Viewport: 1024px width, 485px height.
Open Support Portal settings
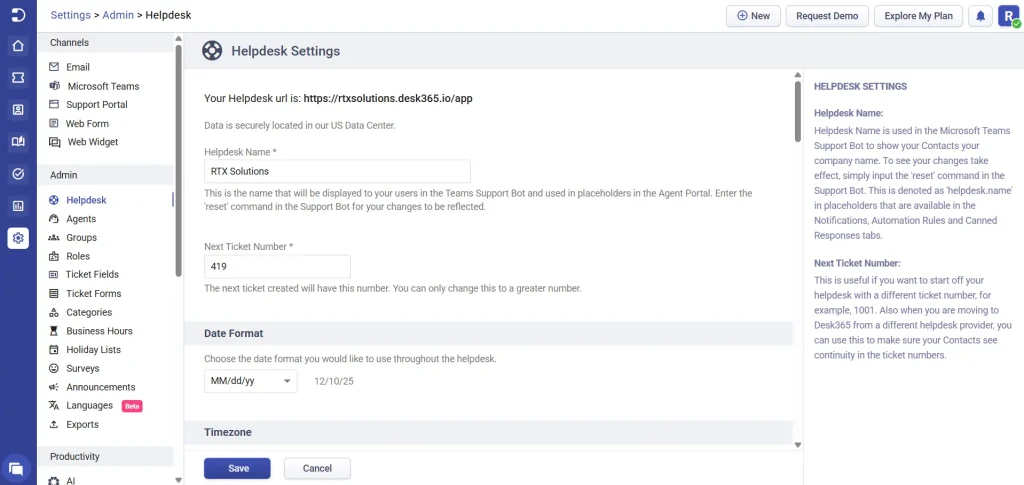[x=97, y=104]
